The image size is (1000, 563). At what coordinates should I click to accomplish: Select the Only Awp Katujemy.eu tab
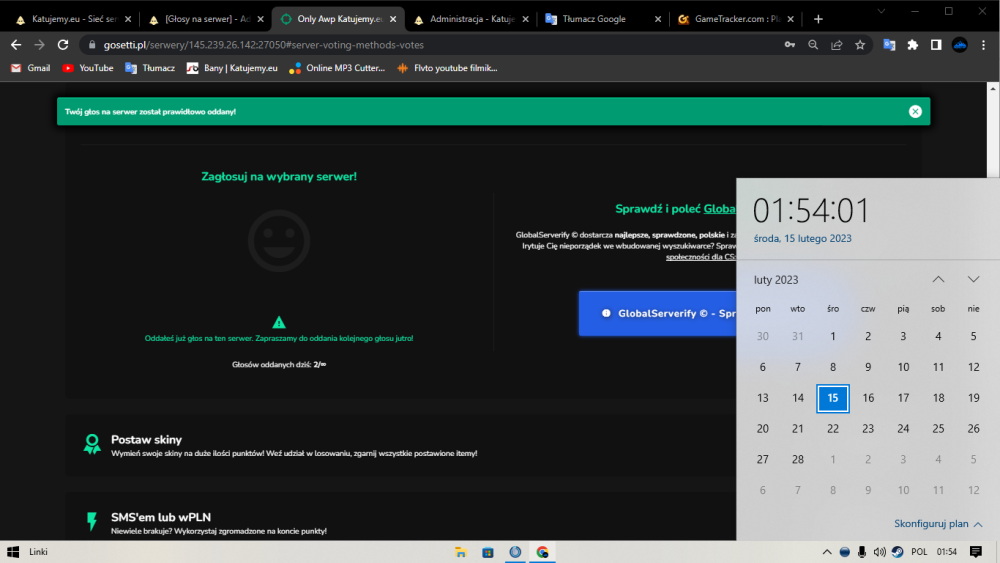click(339, 19)
